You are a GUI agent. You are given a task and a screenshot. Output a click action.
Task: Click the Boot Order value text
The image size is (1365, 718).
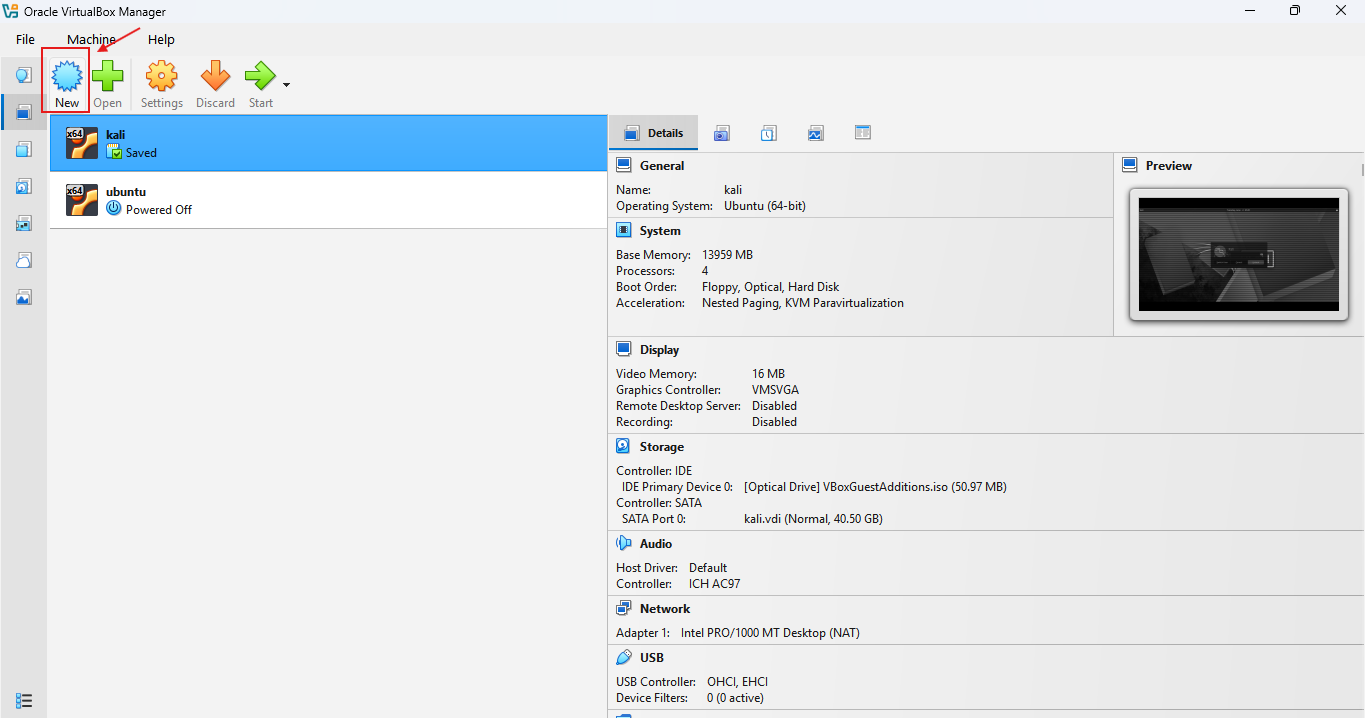click(770, 287)
